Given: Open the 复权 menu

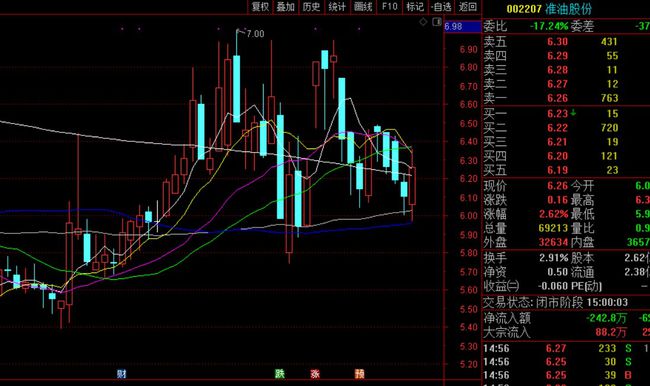Looking at the screenshot, I should [x=260, y=7].
